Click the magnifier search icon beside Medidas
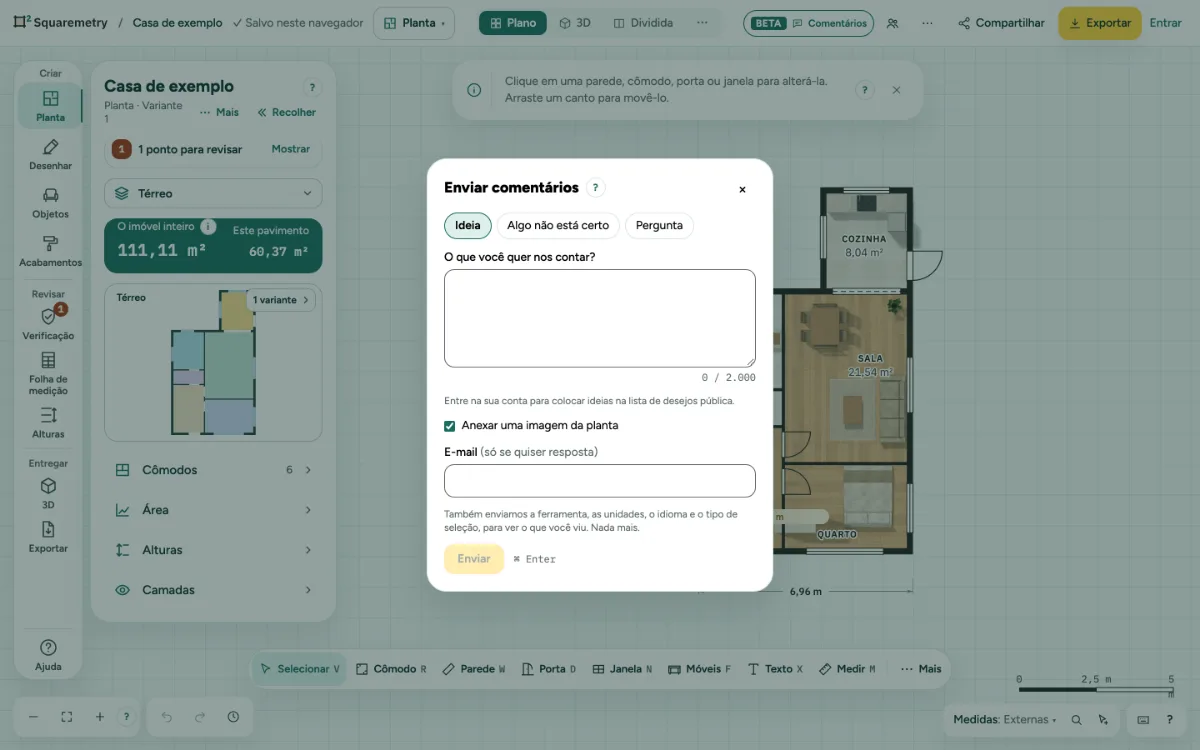This screenshot has width=1200, height=750. pyautogui.click(x=1077, y=719)
